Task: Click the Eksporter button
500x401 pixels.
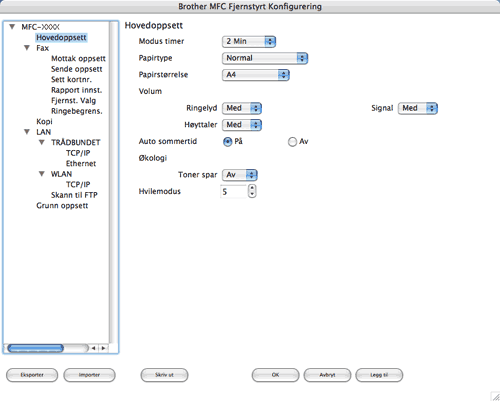Action: pos(32,375)
